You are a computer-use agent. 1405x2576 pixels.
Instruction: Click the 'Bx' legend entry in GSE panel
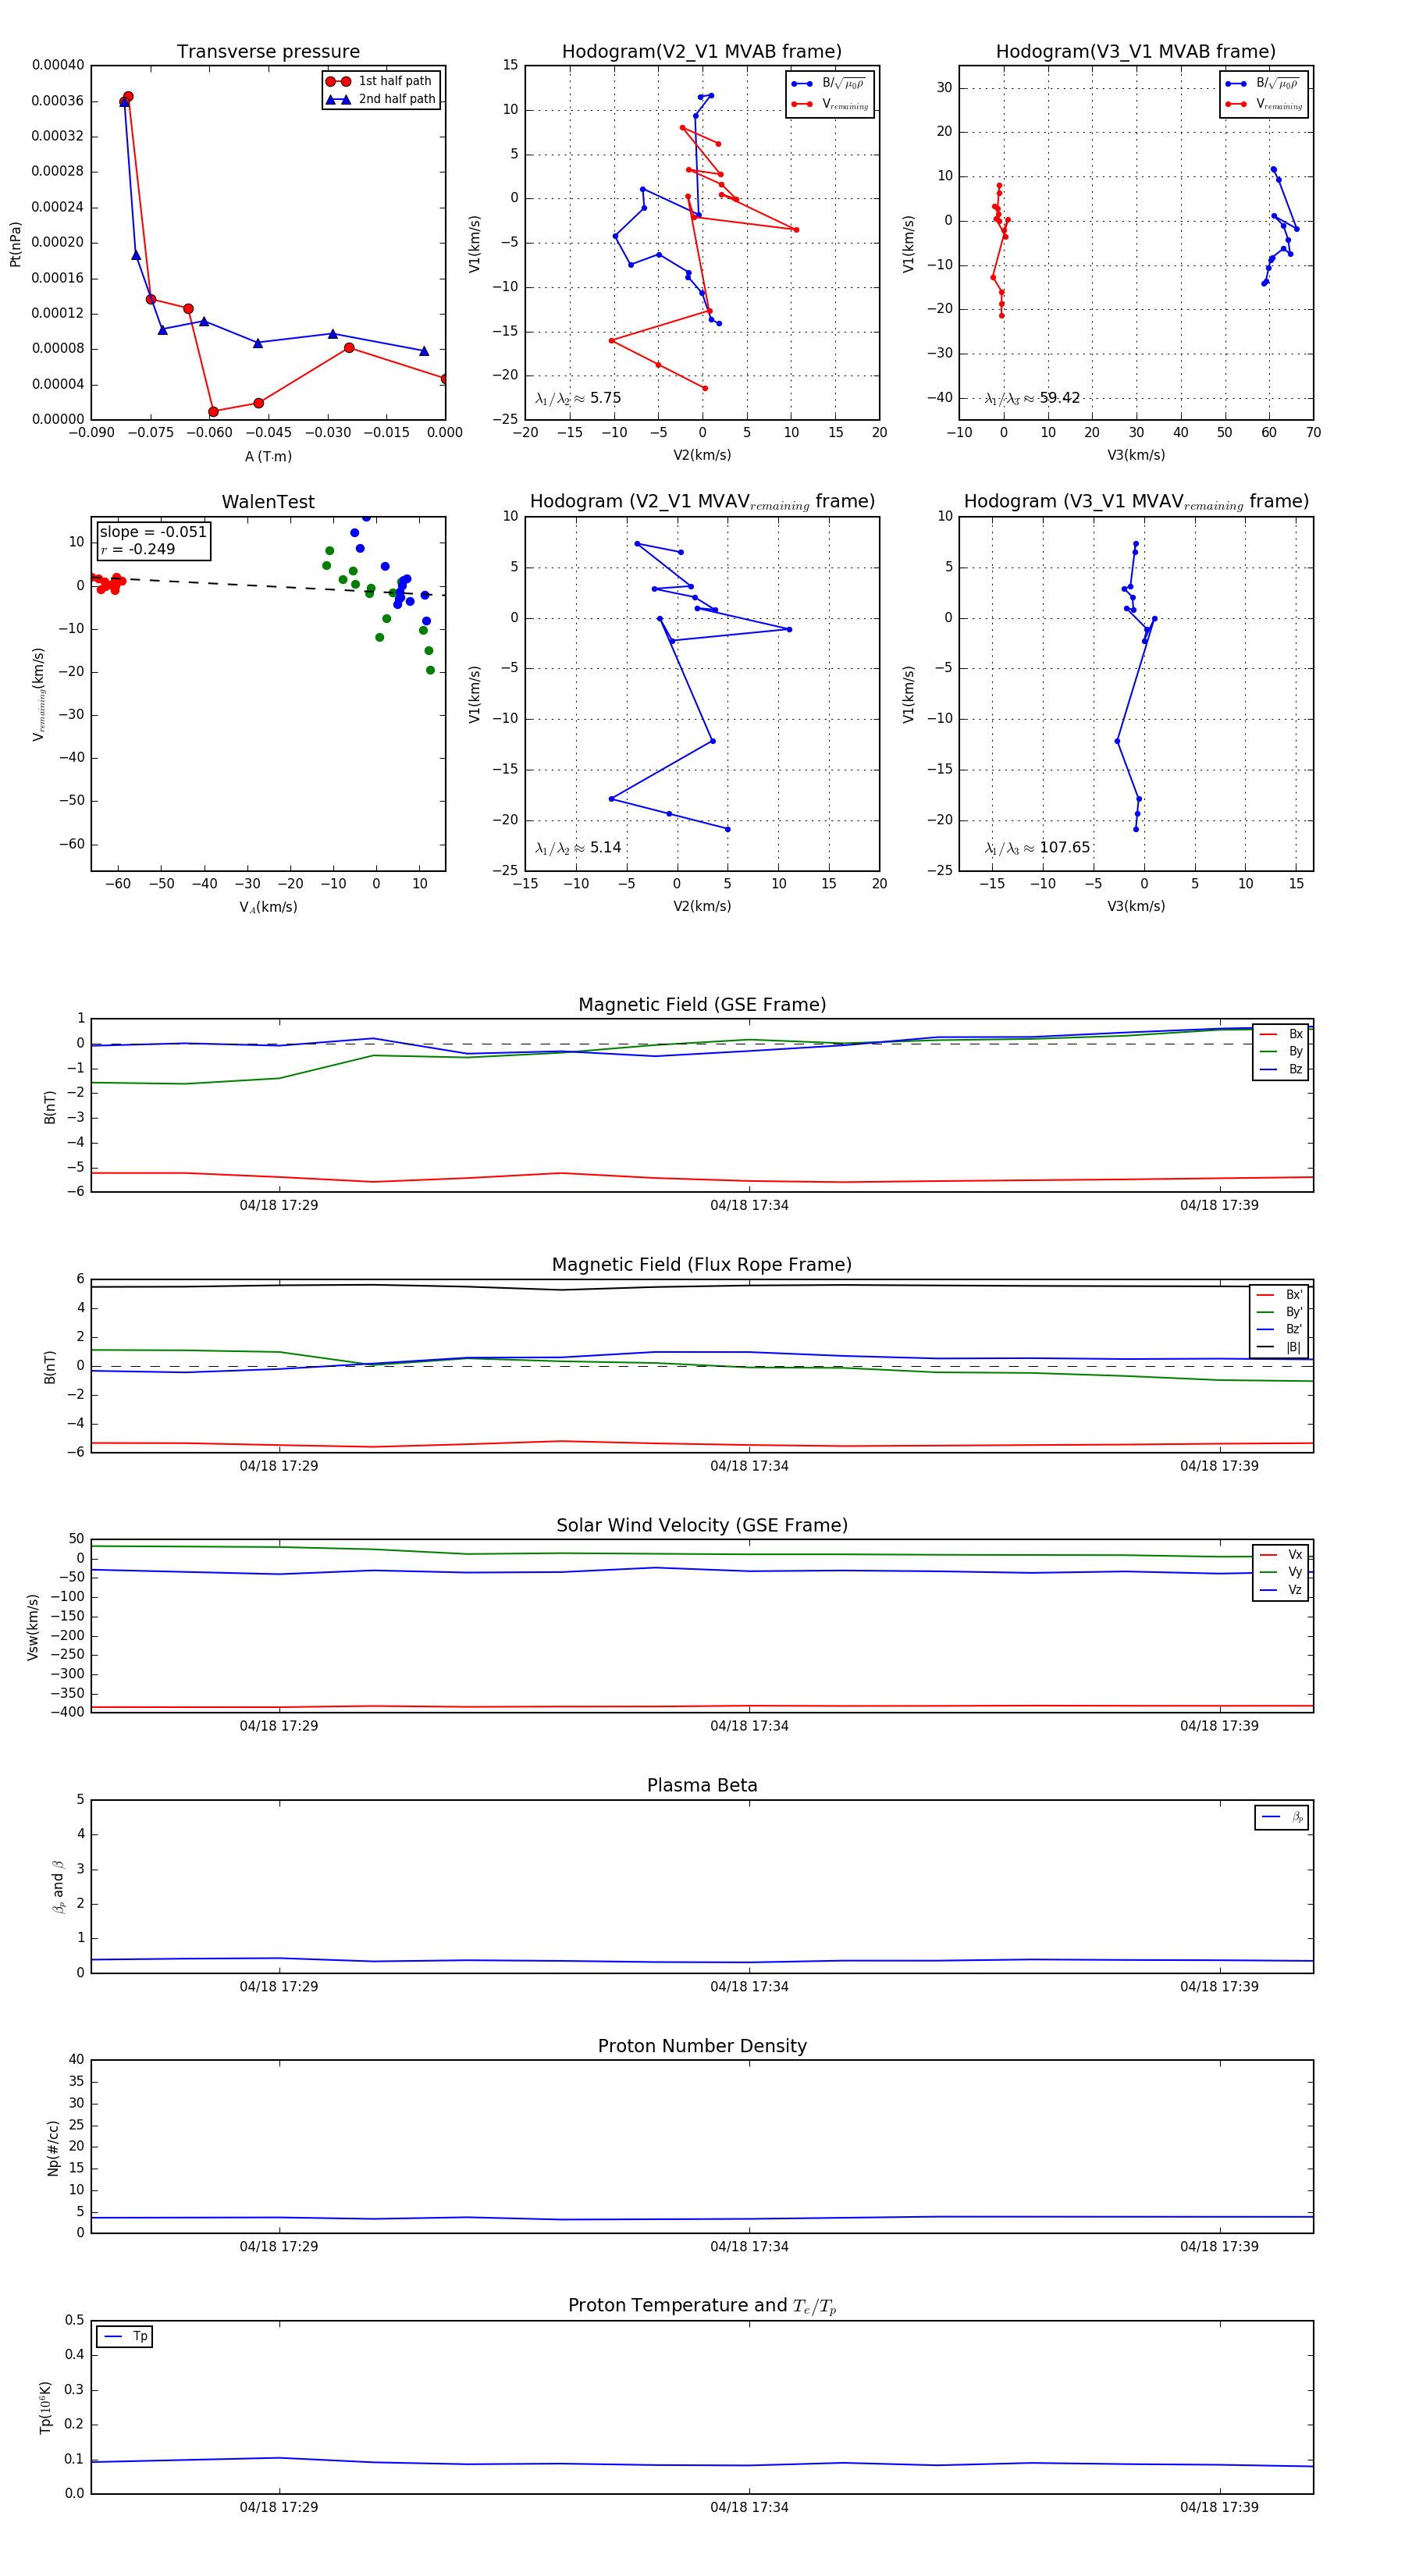click(x=1282, y=1034)
